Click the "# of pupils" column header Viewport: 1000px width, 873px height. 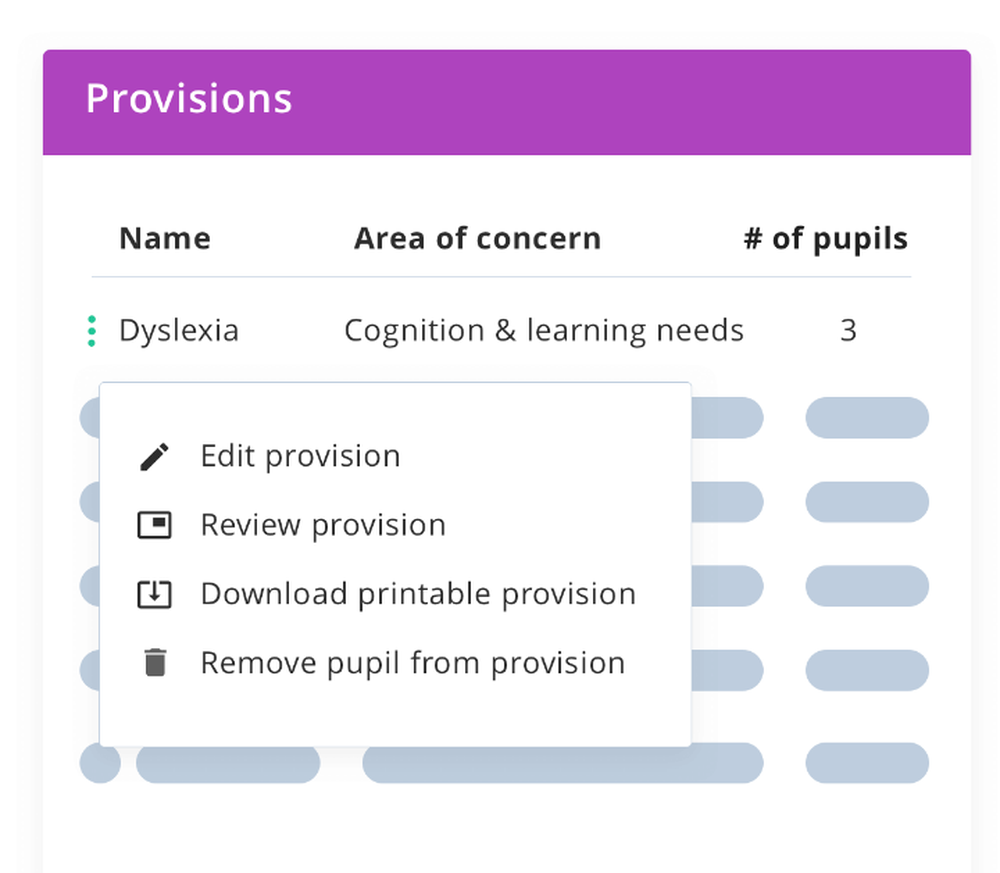pos(825,239)
